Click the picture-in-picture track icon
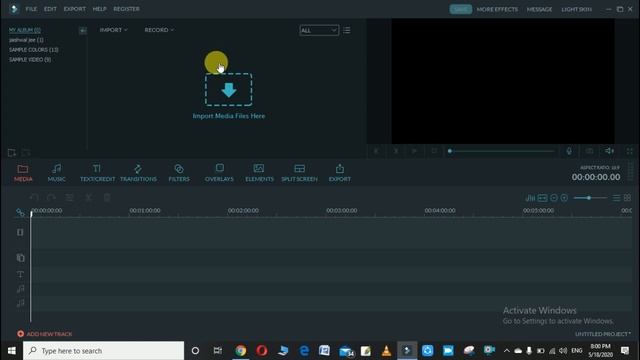The width and height of the screenshot is (640, 360). (x=20, y=258)
